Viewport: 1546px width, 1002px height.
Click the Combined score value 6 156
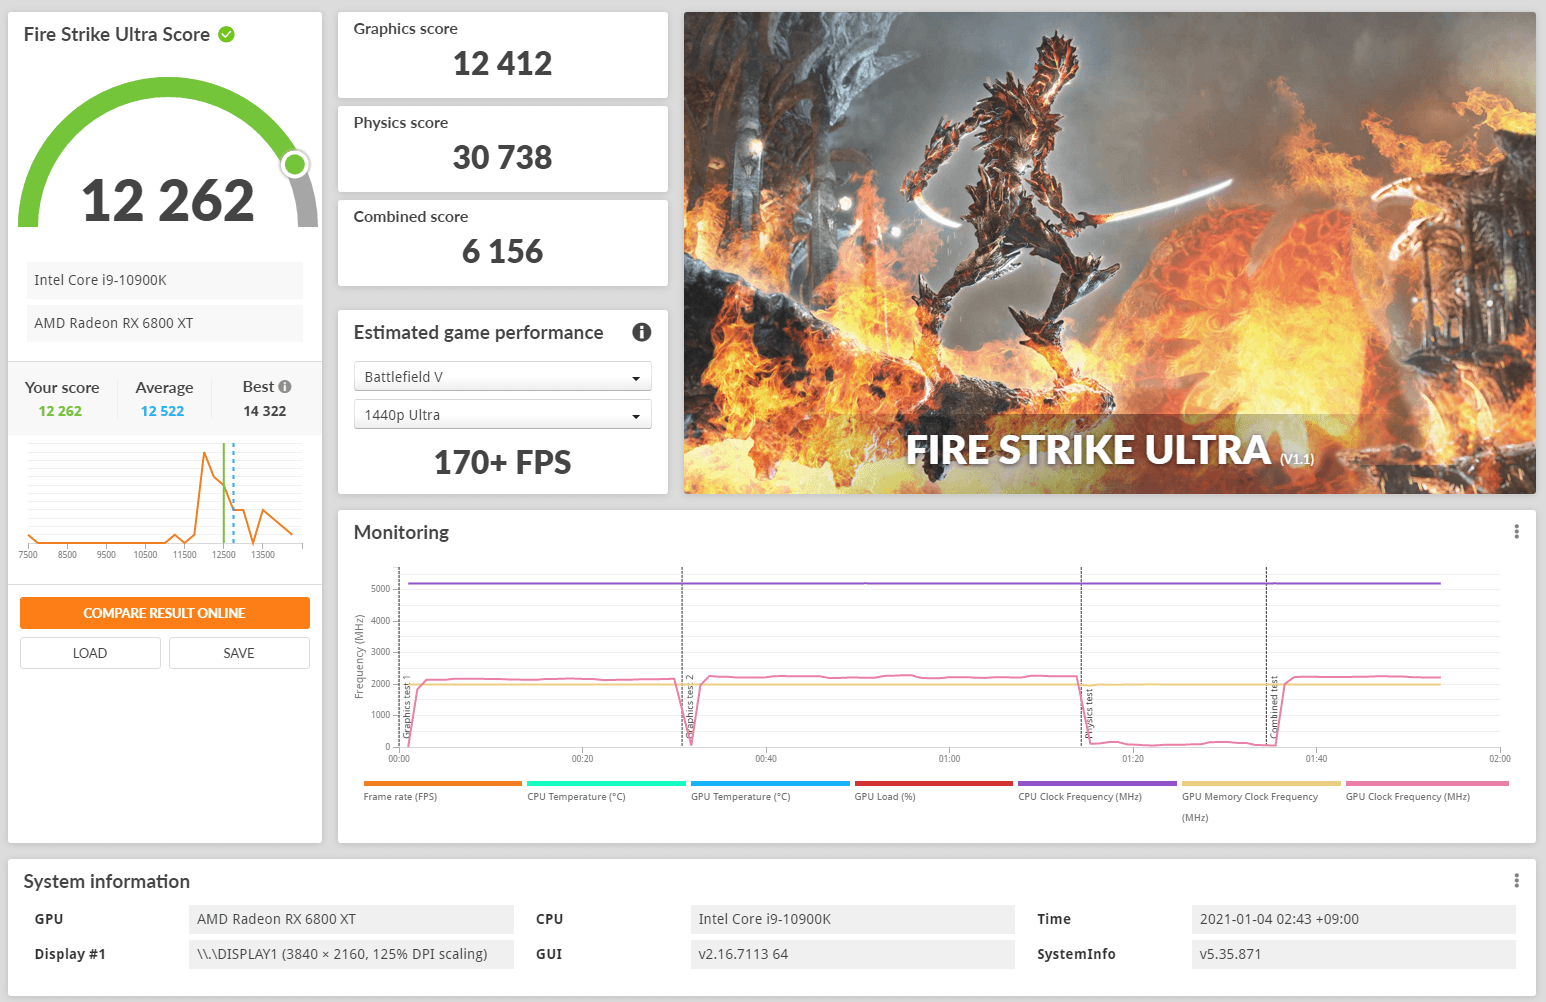[x=503, y=252]
